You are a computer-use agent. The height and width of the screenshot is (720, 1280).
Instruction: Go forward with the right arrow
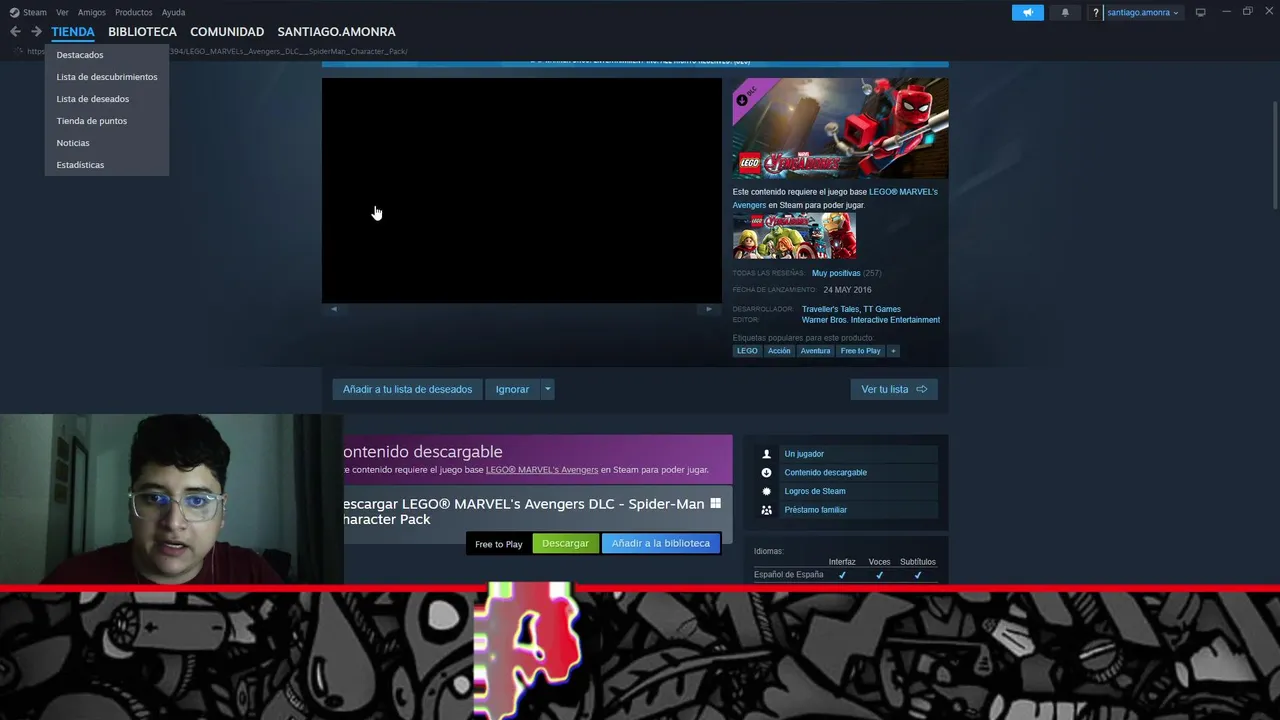pos(36,32)
